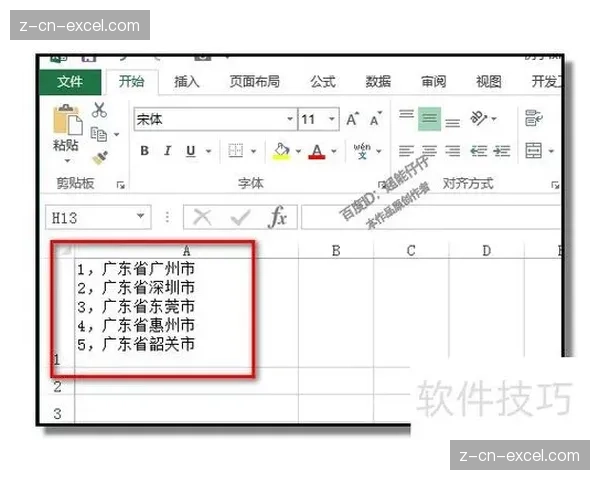Click the Paste clipboard icon
Screen dimensions: 600x480
pyautogui.click(x=67, y=119)
